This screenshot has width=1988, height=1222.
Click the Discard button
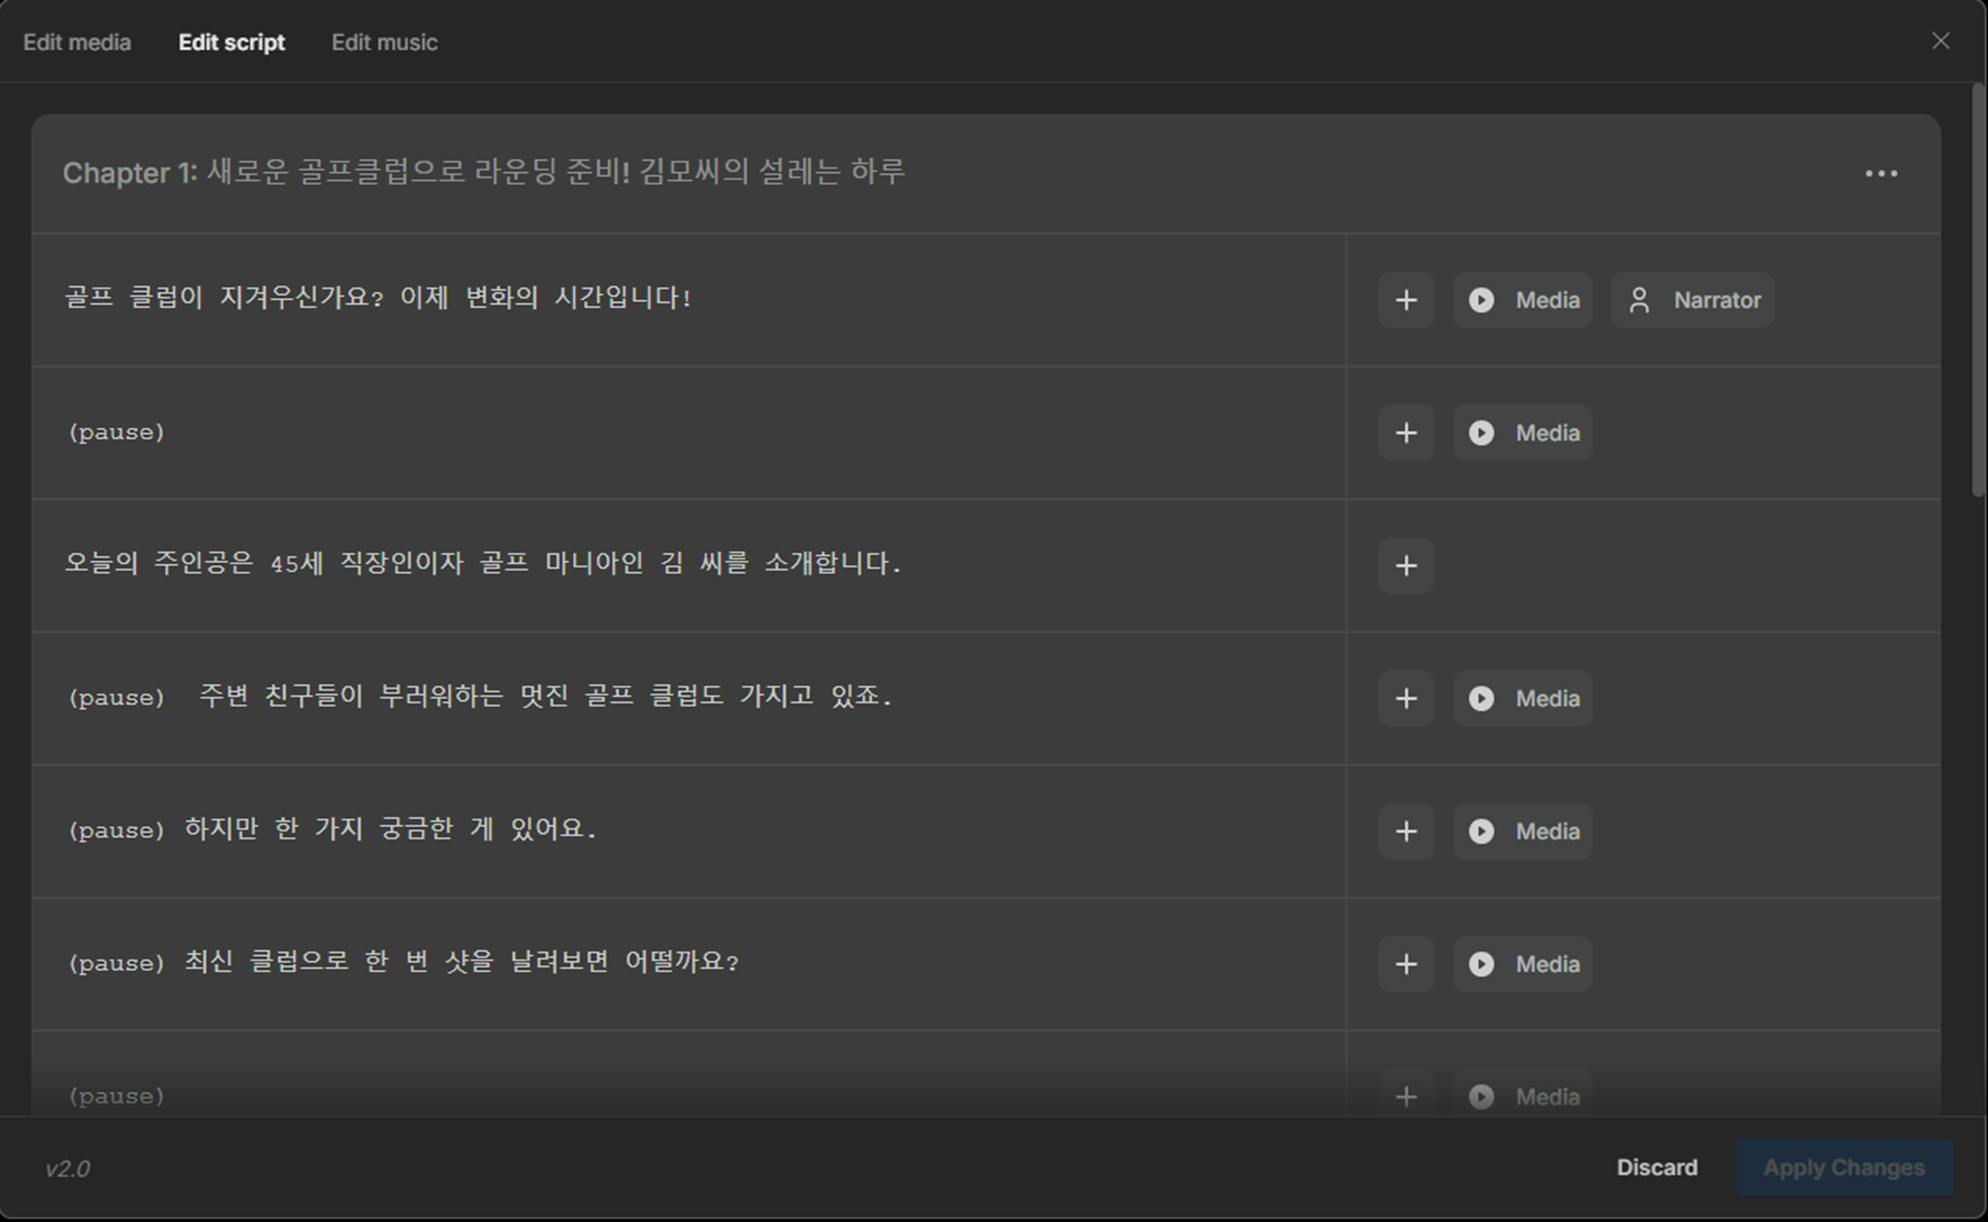[x=1657, y=1166]
